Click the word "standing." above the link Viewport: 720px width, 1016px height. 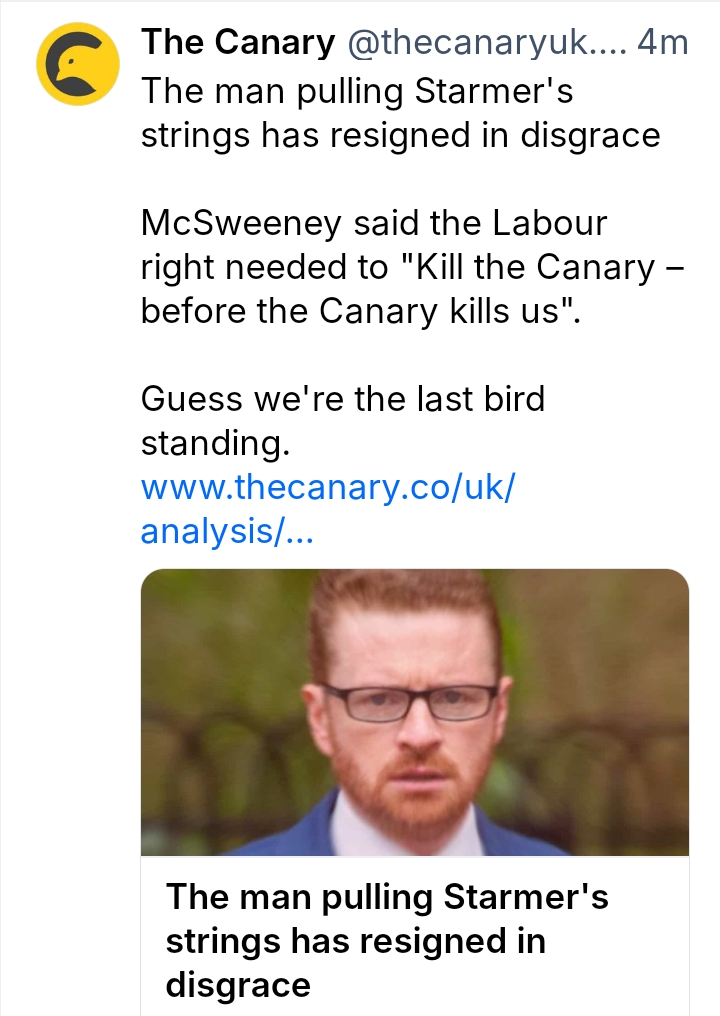coord(215,443)
